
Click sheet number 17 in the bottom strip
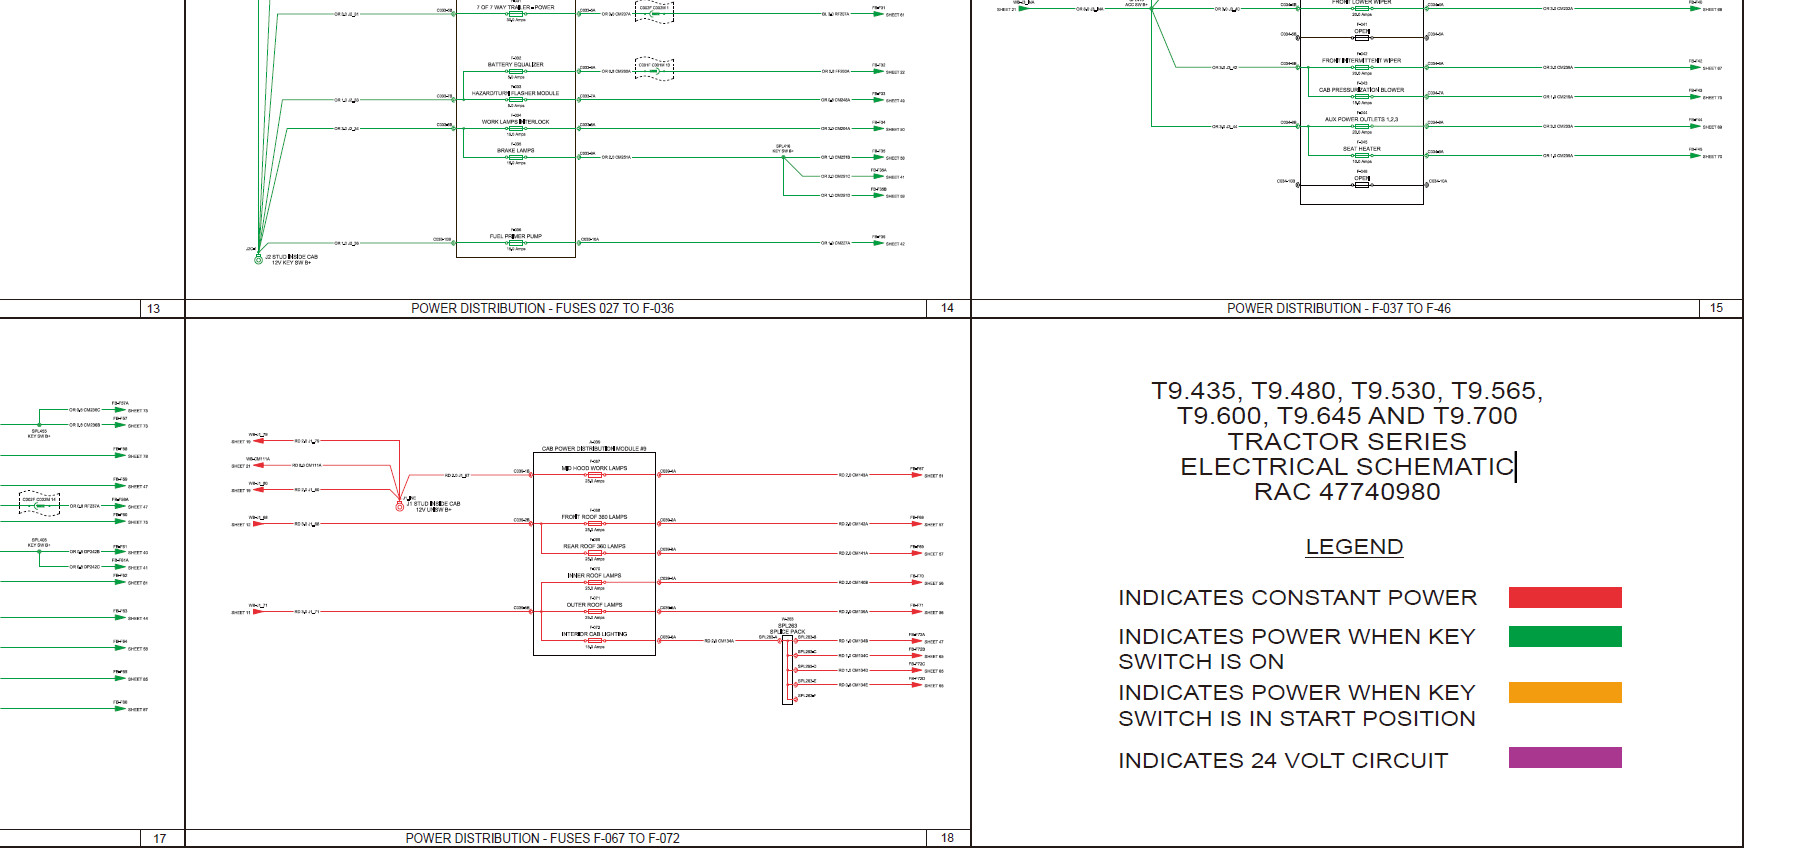[160, 838]
